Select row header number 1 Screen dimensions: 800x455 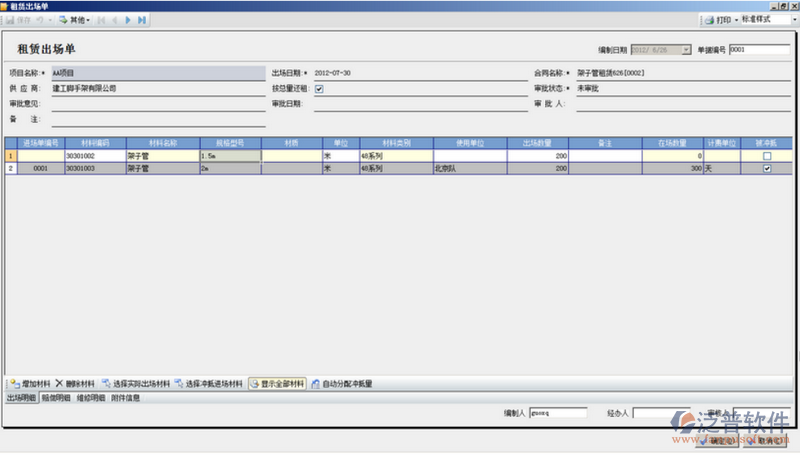(x=11, y=156)
